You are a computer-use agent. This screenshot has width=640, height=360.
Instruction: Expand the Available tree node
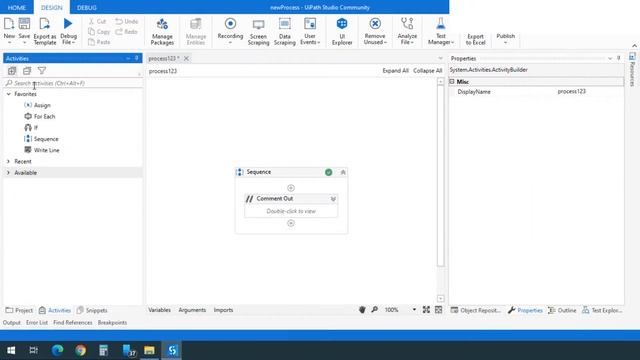pos(9,173)
